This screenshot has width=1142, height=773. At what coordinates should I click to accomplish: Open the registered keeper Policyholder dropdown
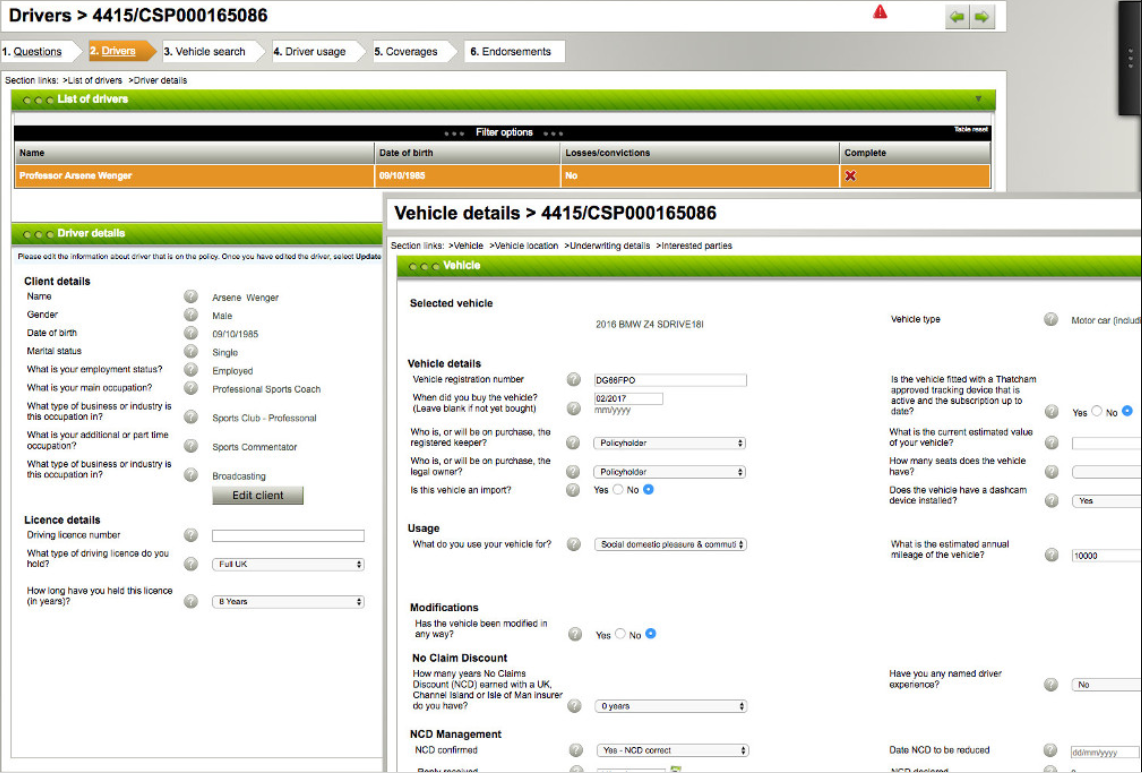point(671,443)
